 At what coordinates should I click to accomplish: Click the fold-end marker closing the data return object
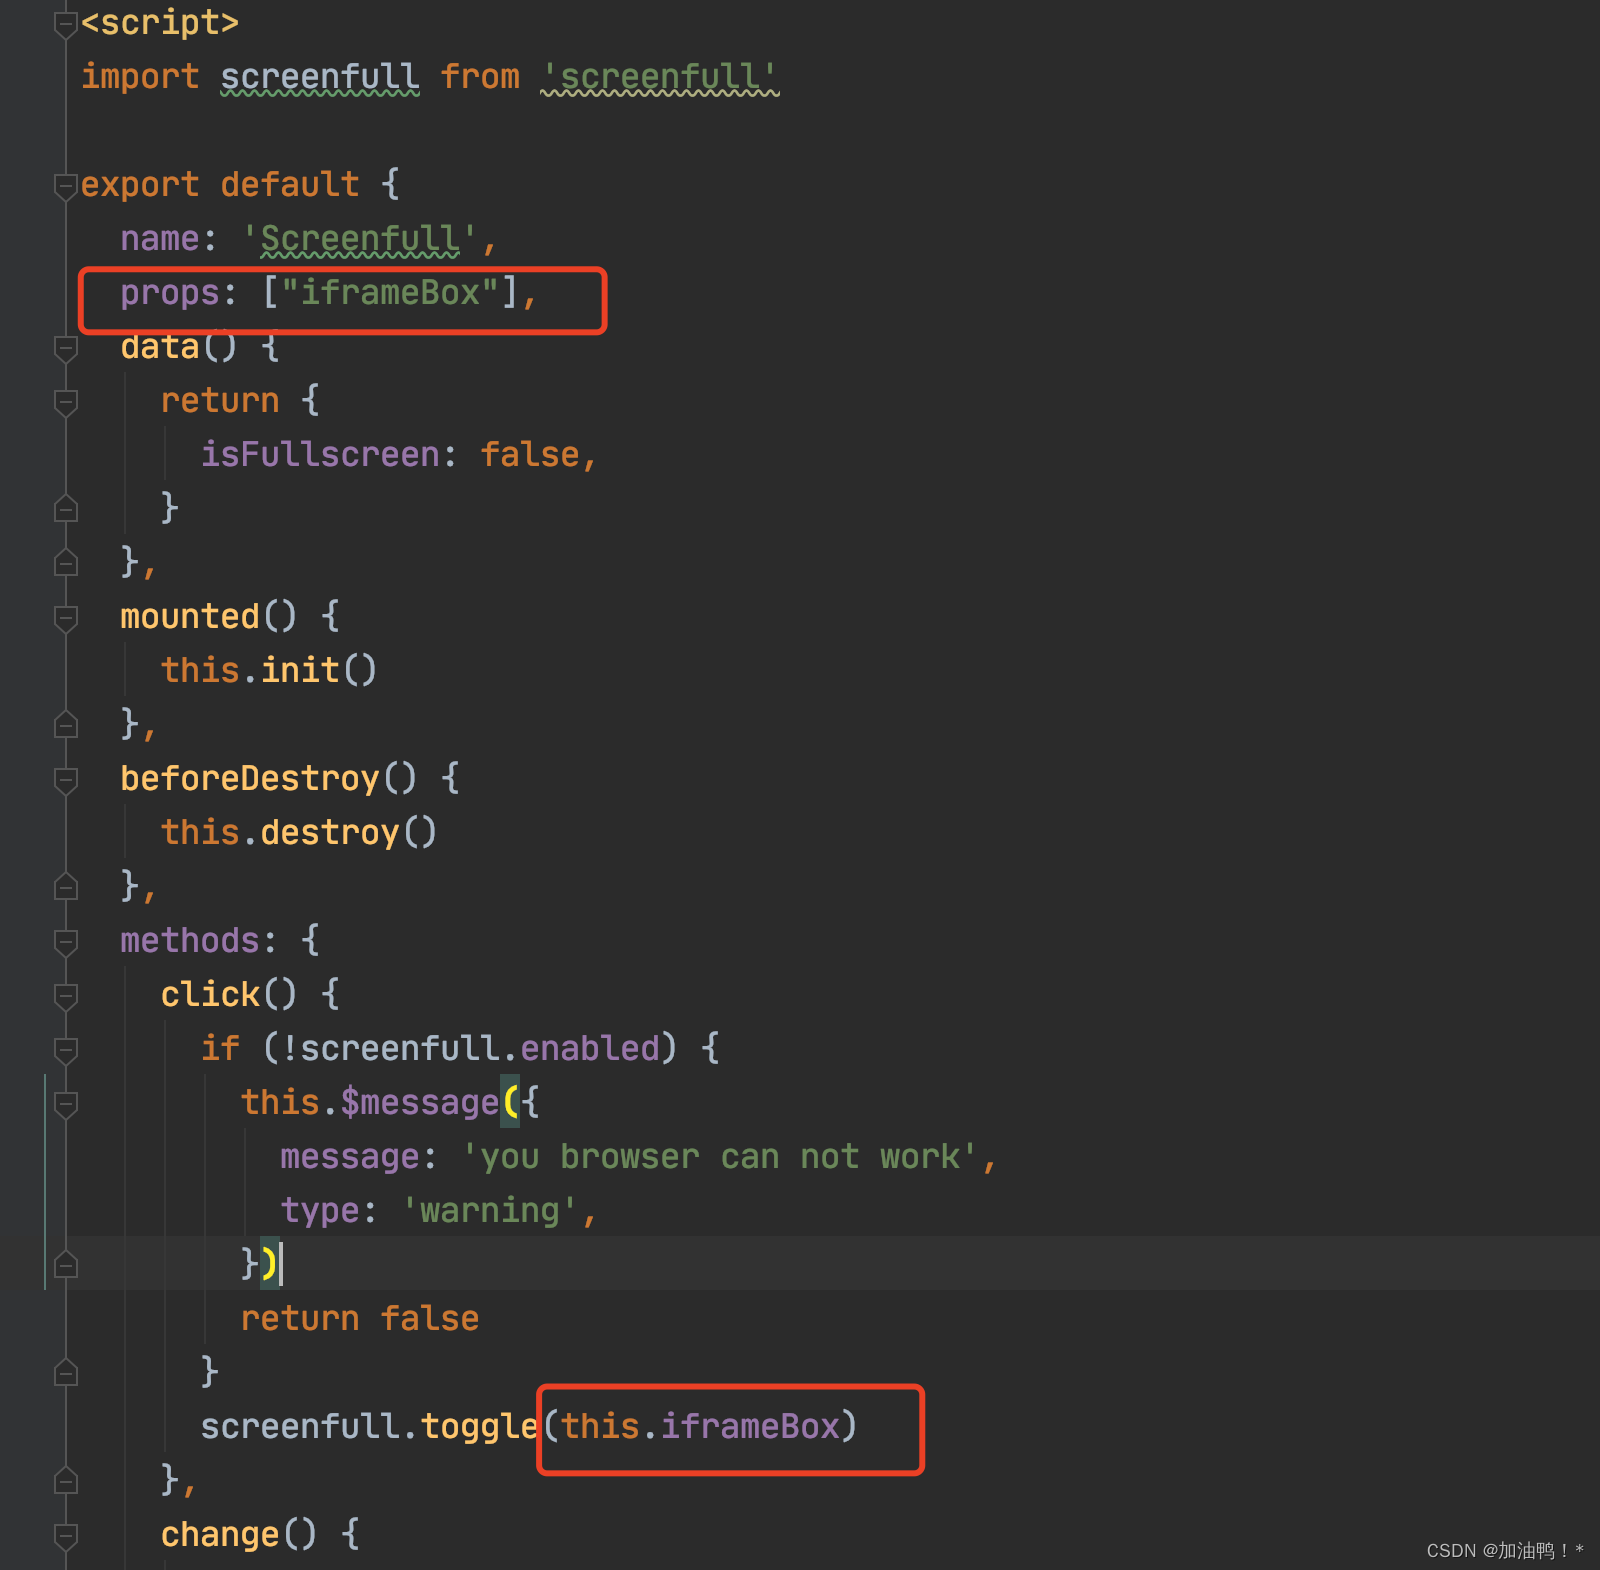tap(66, 509)
